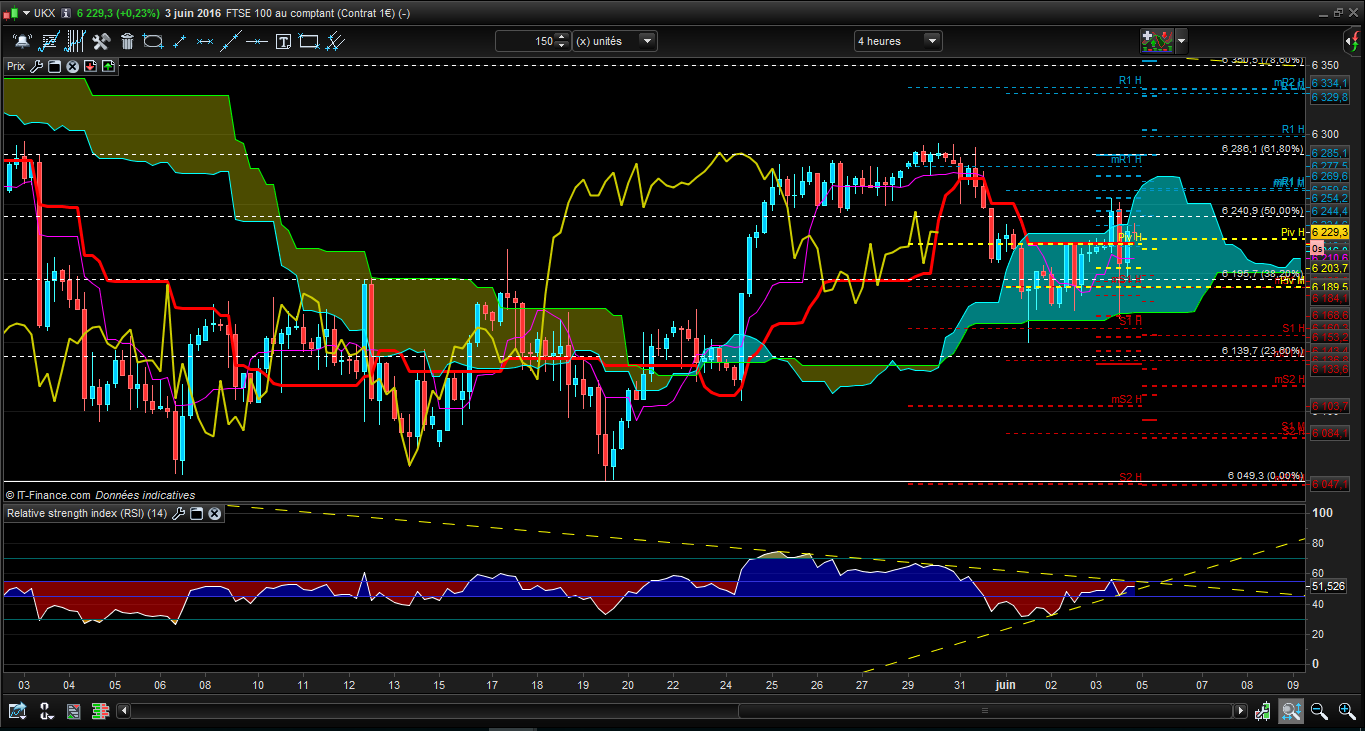1365x731 pixels.
Task: Maximize the Prix price panel
Action: pyautogui.click(x=55, y=66)
